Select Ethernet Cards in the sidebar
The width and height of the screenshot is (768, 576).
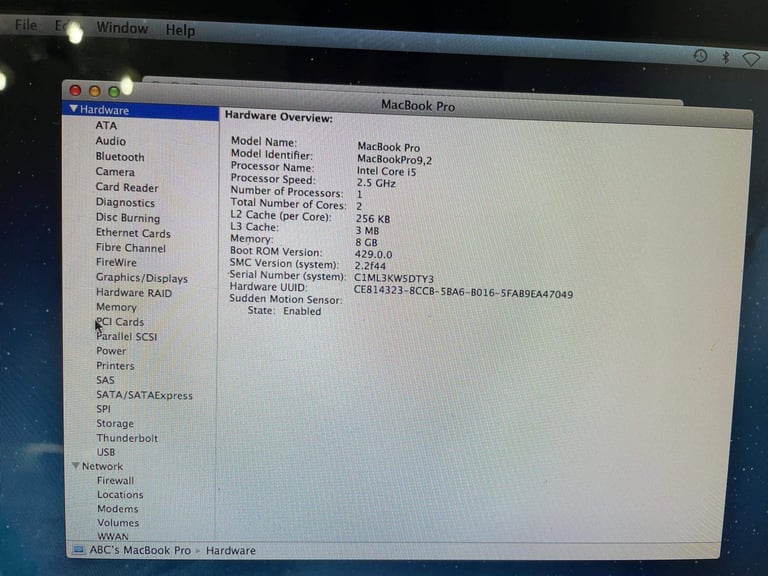(133, 233)
